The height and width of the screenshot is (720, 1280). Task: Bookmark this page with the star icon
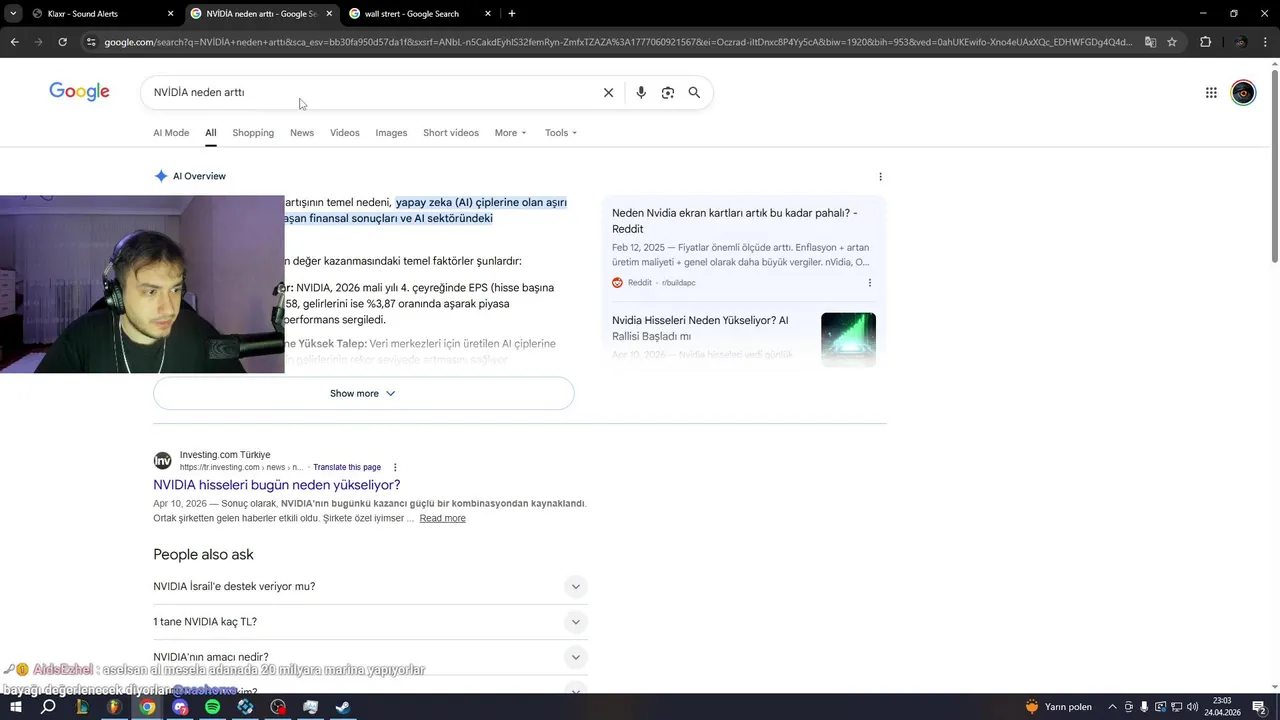(x=1172, y=42)
